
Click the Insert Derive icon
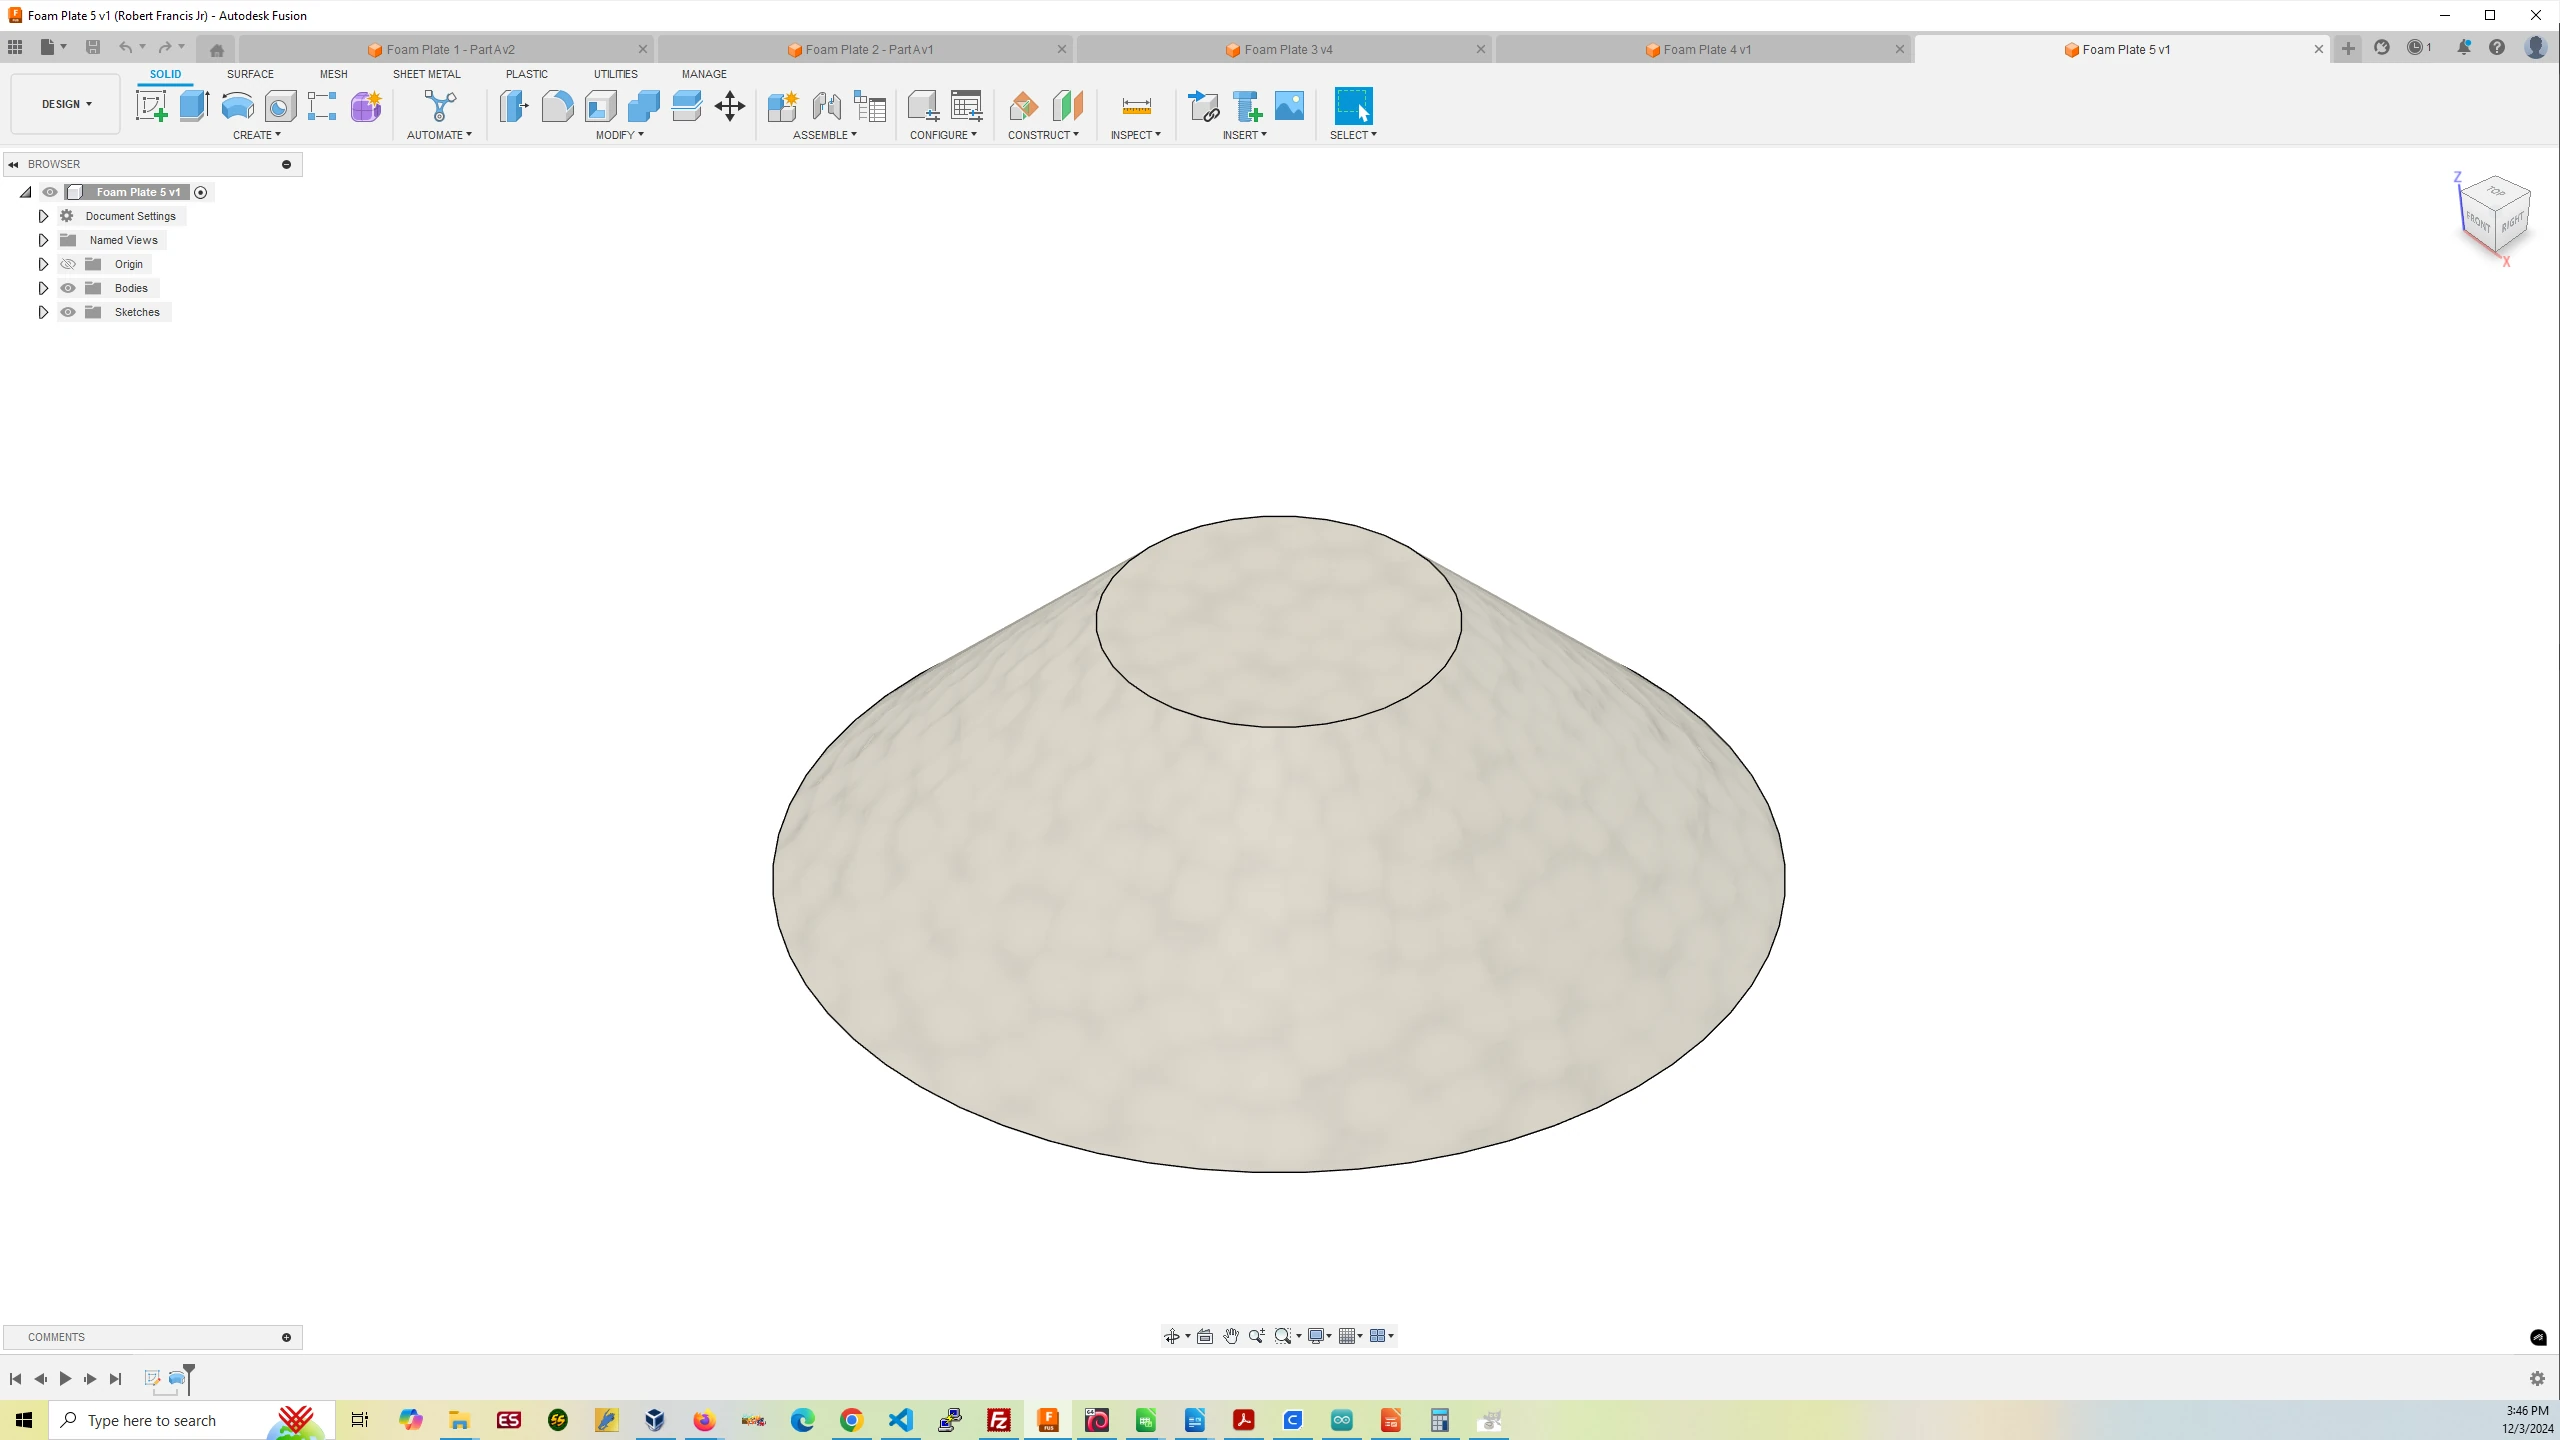(x=1203, y=105)
